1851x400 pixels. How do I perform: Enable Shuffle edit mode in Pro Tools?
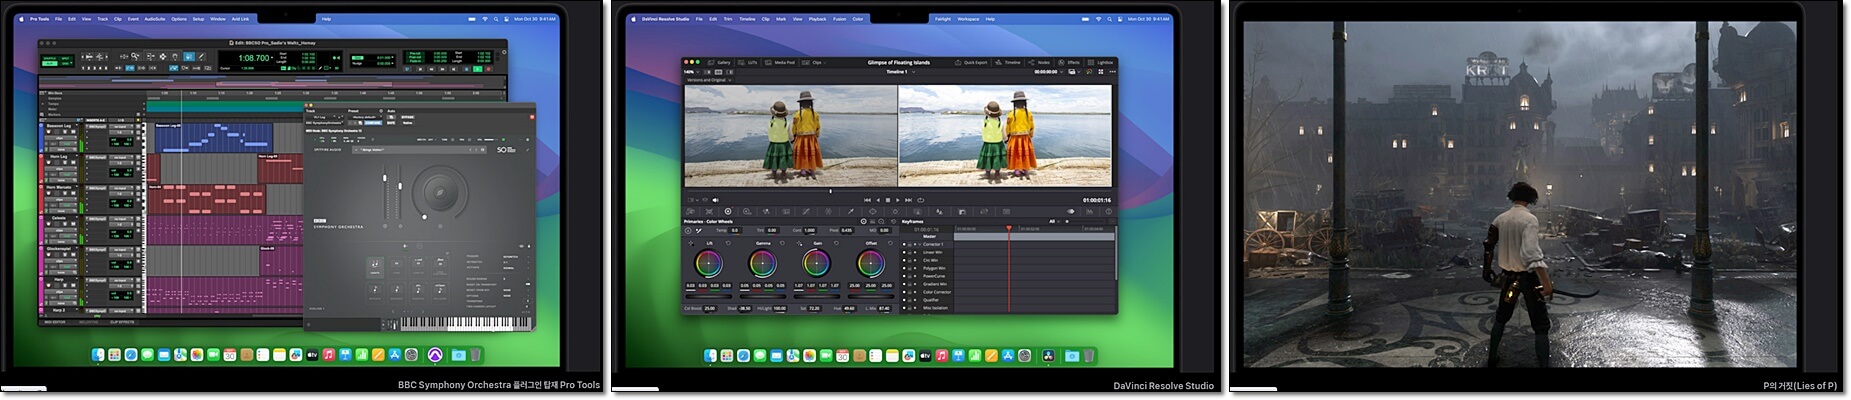(51, 59)
